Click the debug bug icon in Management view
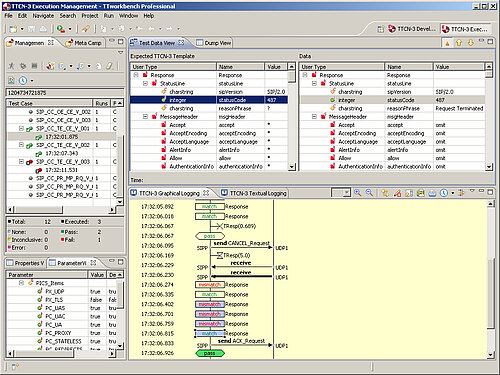This screenshot has height=375, width=500. pos(23,66)
